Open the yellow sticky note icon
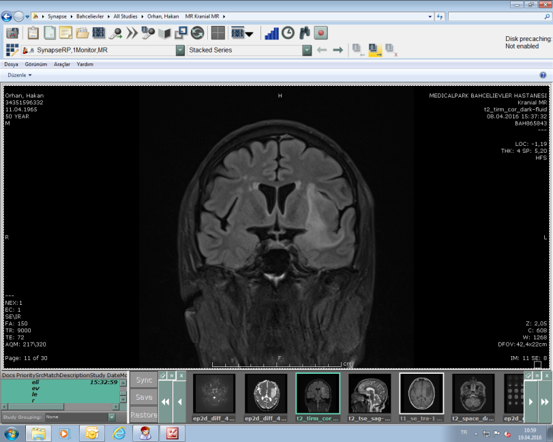 66,33
